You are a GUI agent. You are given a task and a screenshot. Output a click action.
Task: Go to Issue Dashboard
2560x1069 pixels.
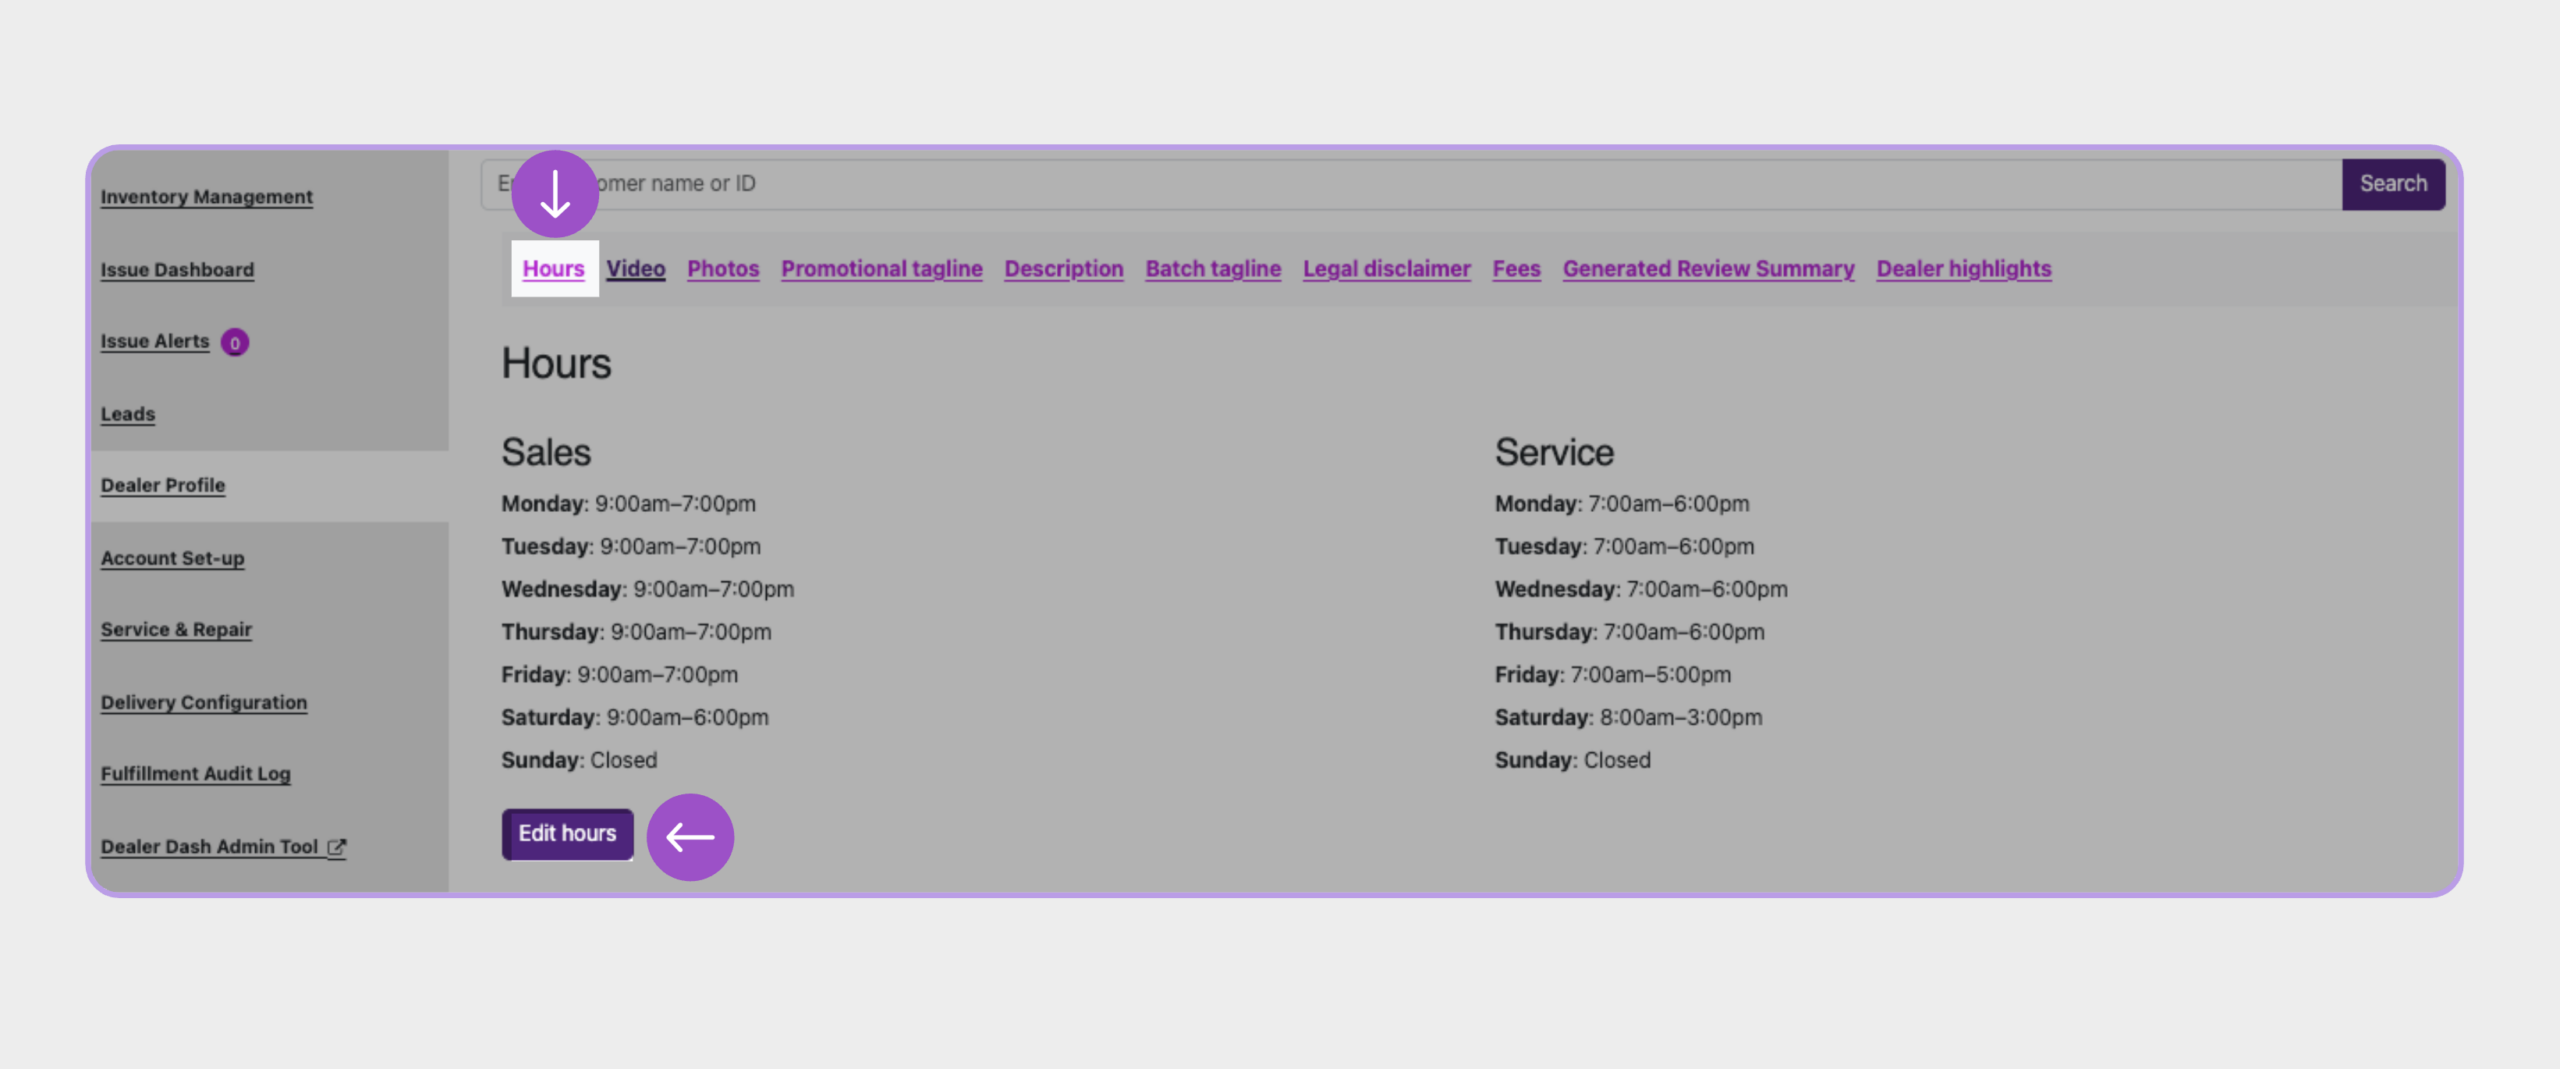coord(177,270)
